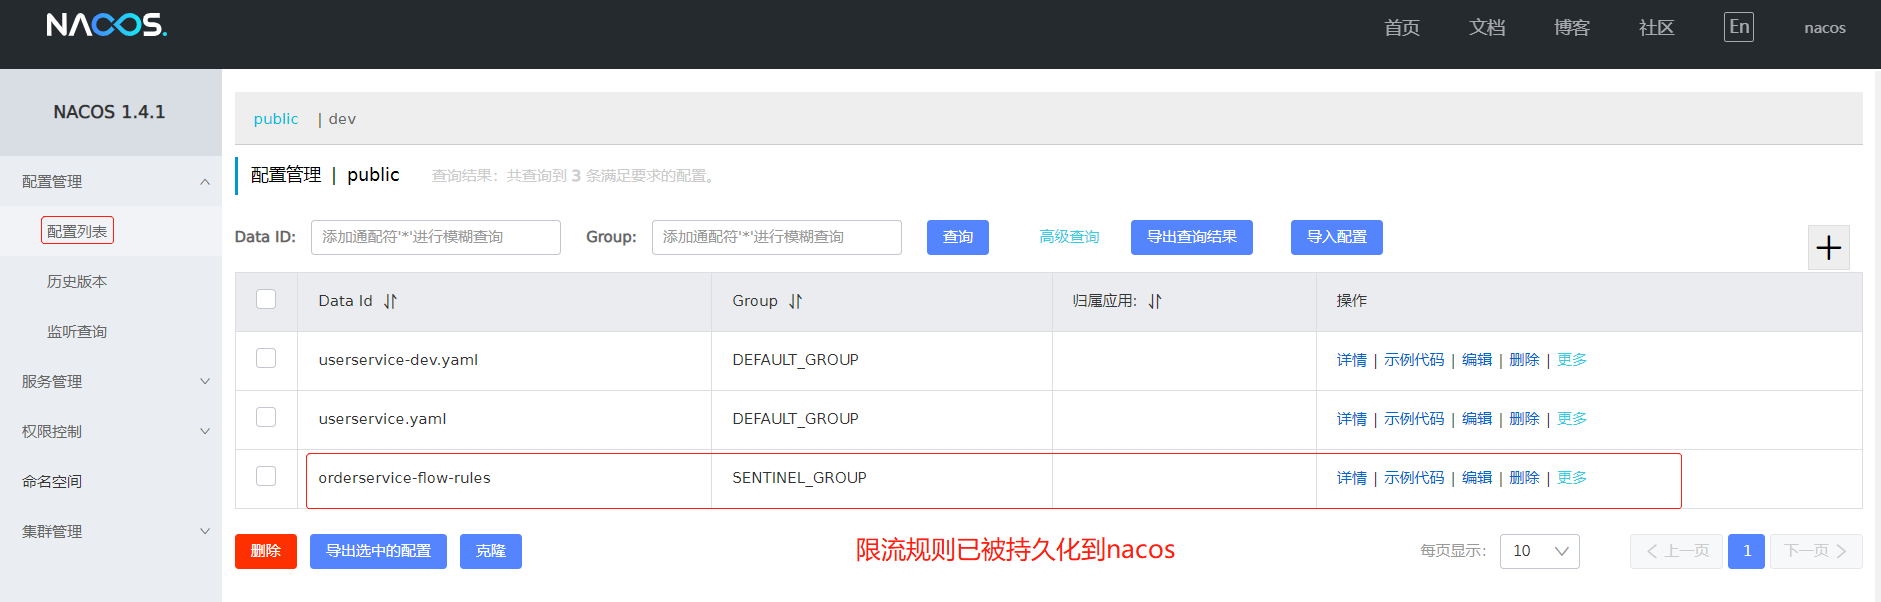
Task: Click 导出查询结果 button
Action: pos(1192,237)
